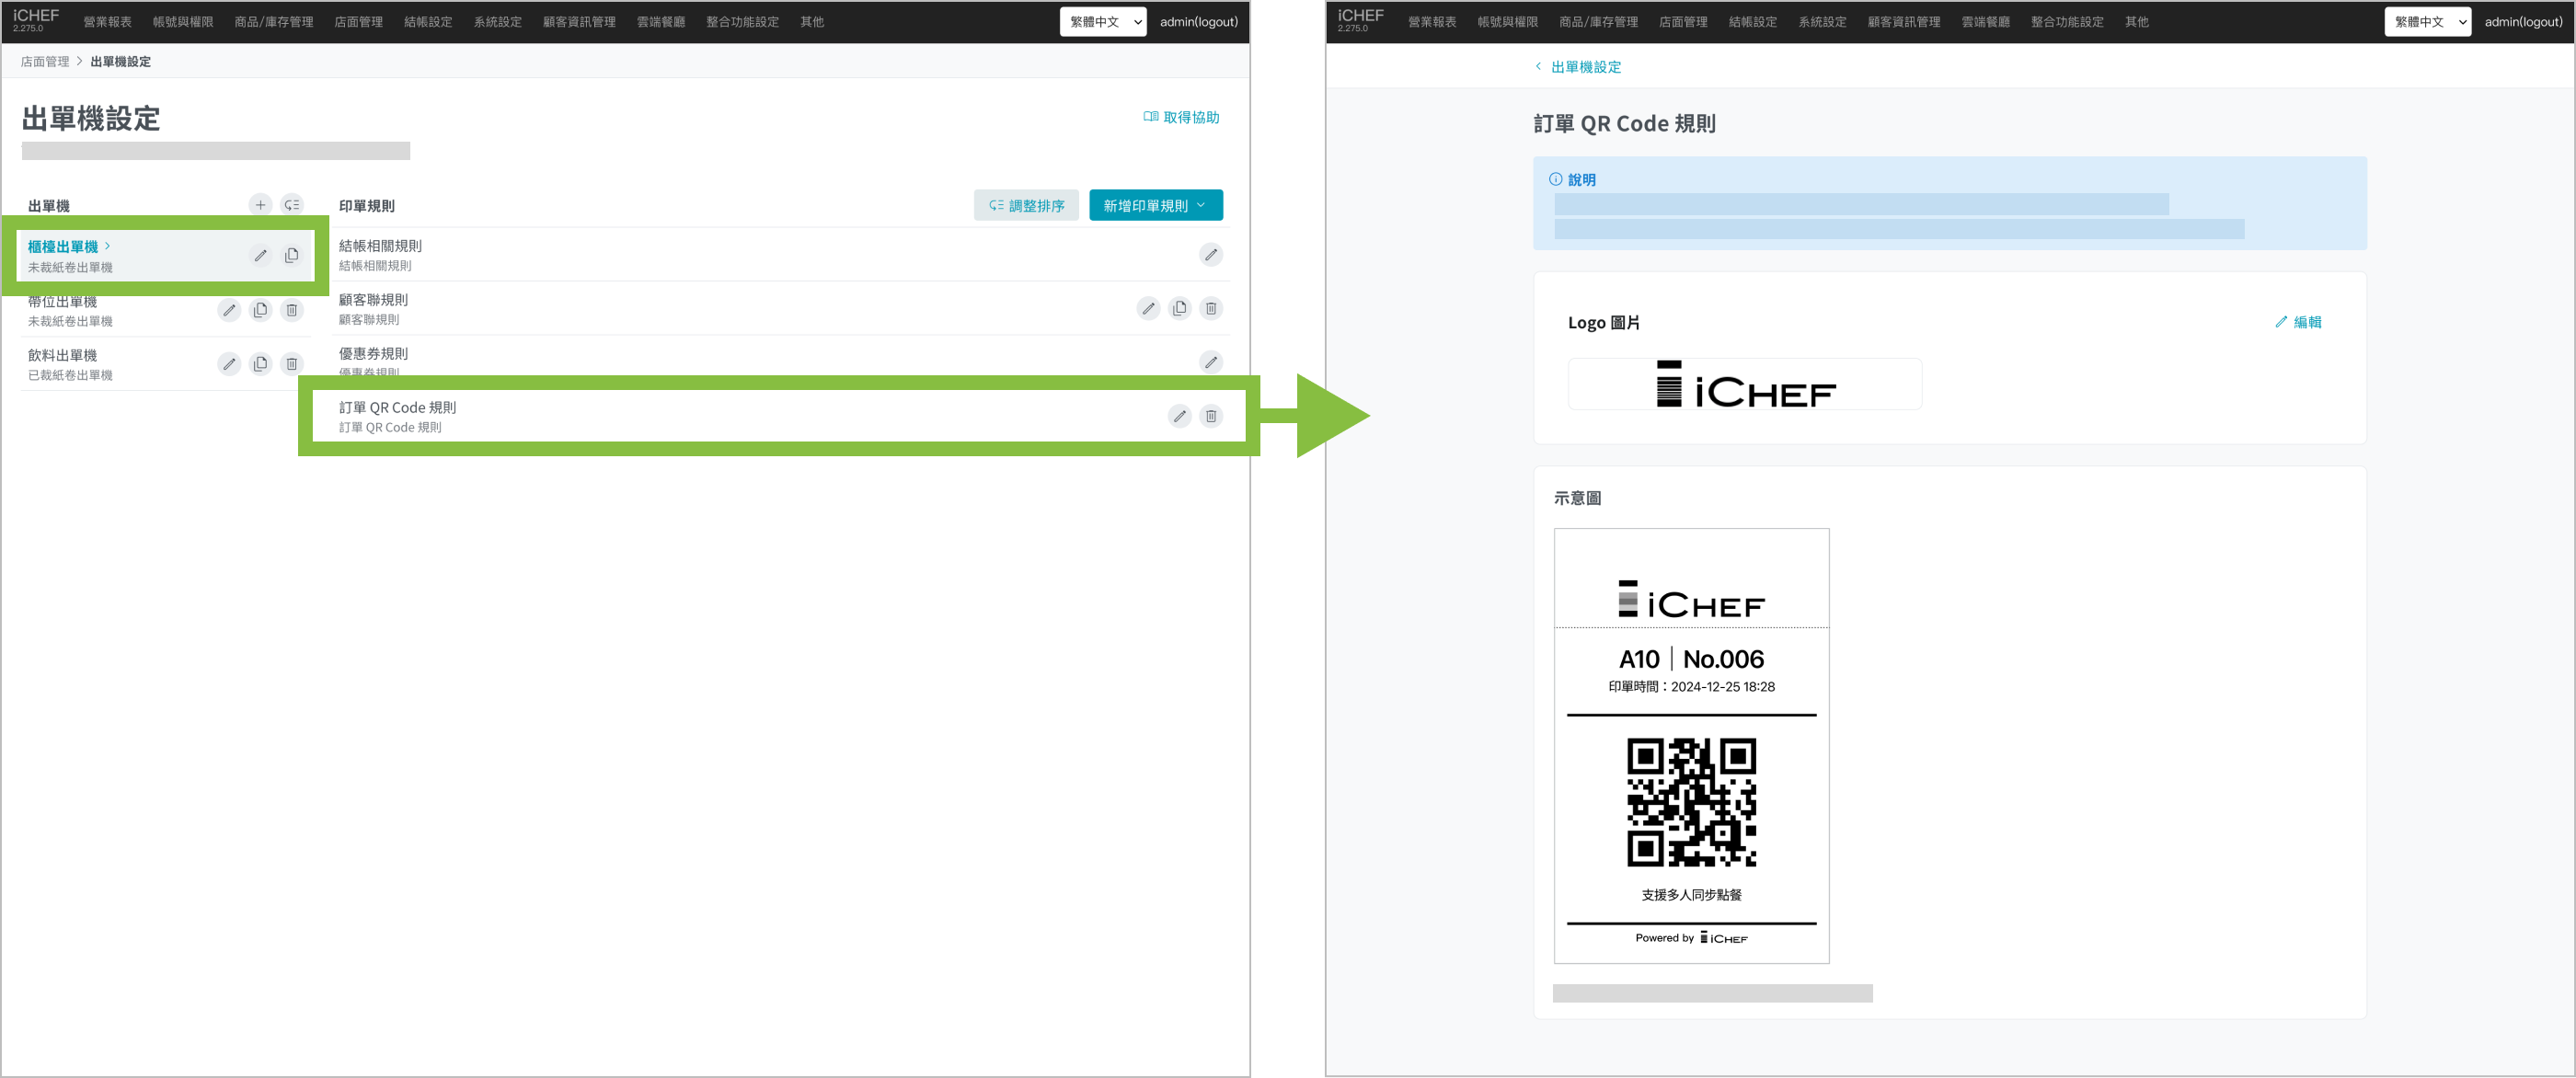
Task: Edit the 結帳相關規則 print rule
Action: pos(1210,255)
